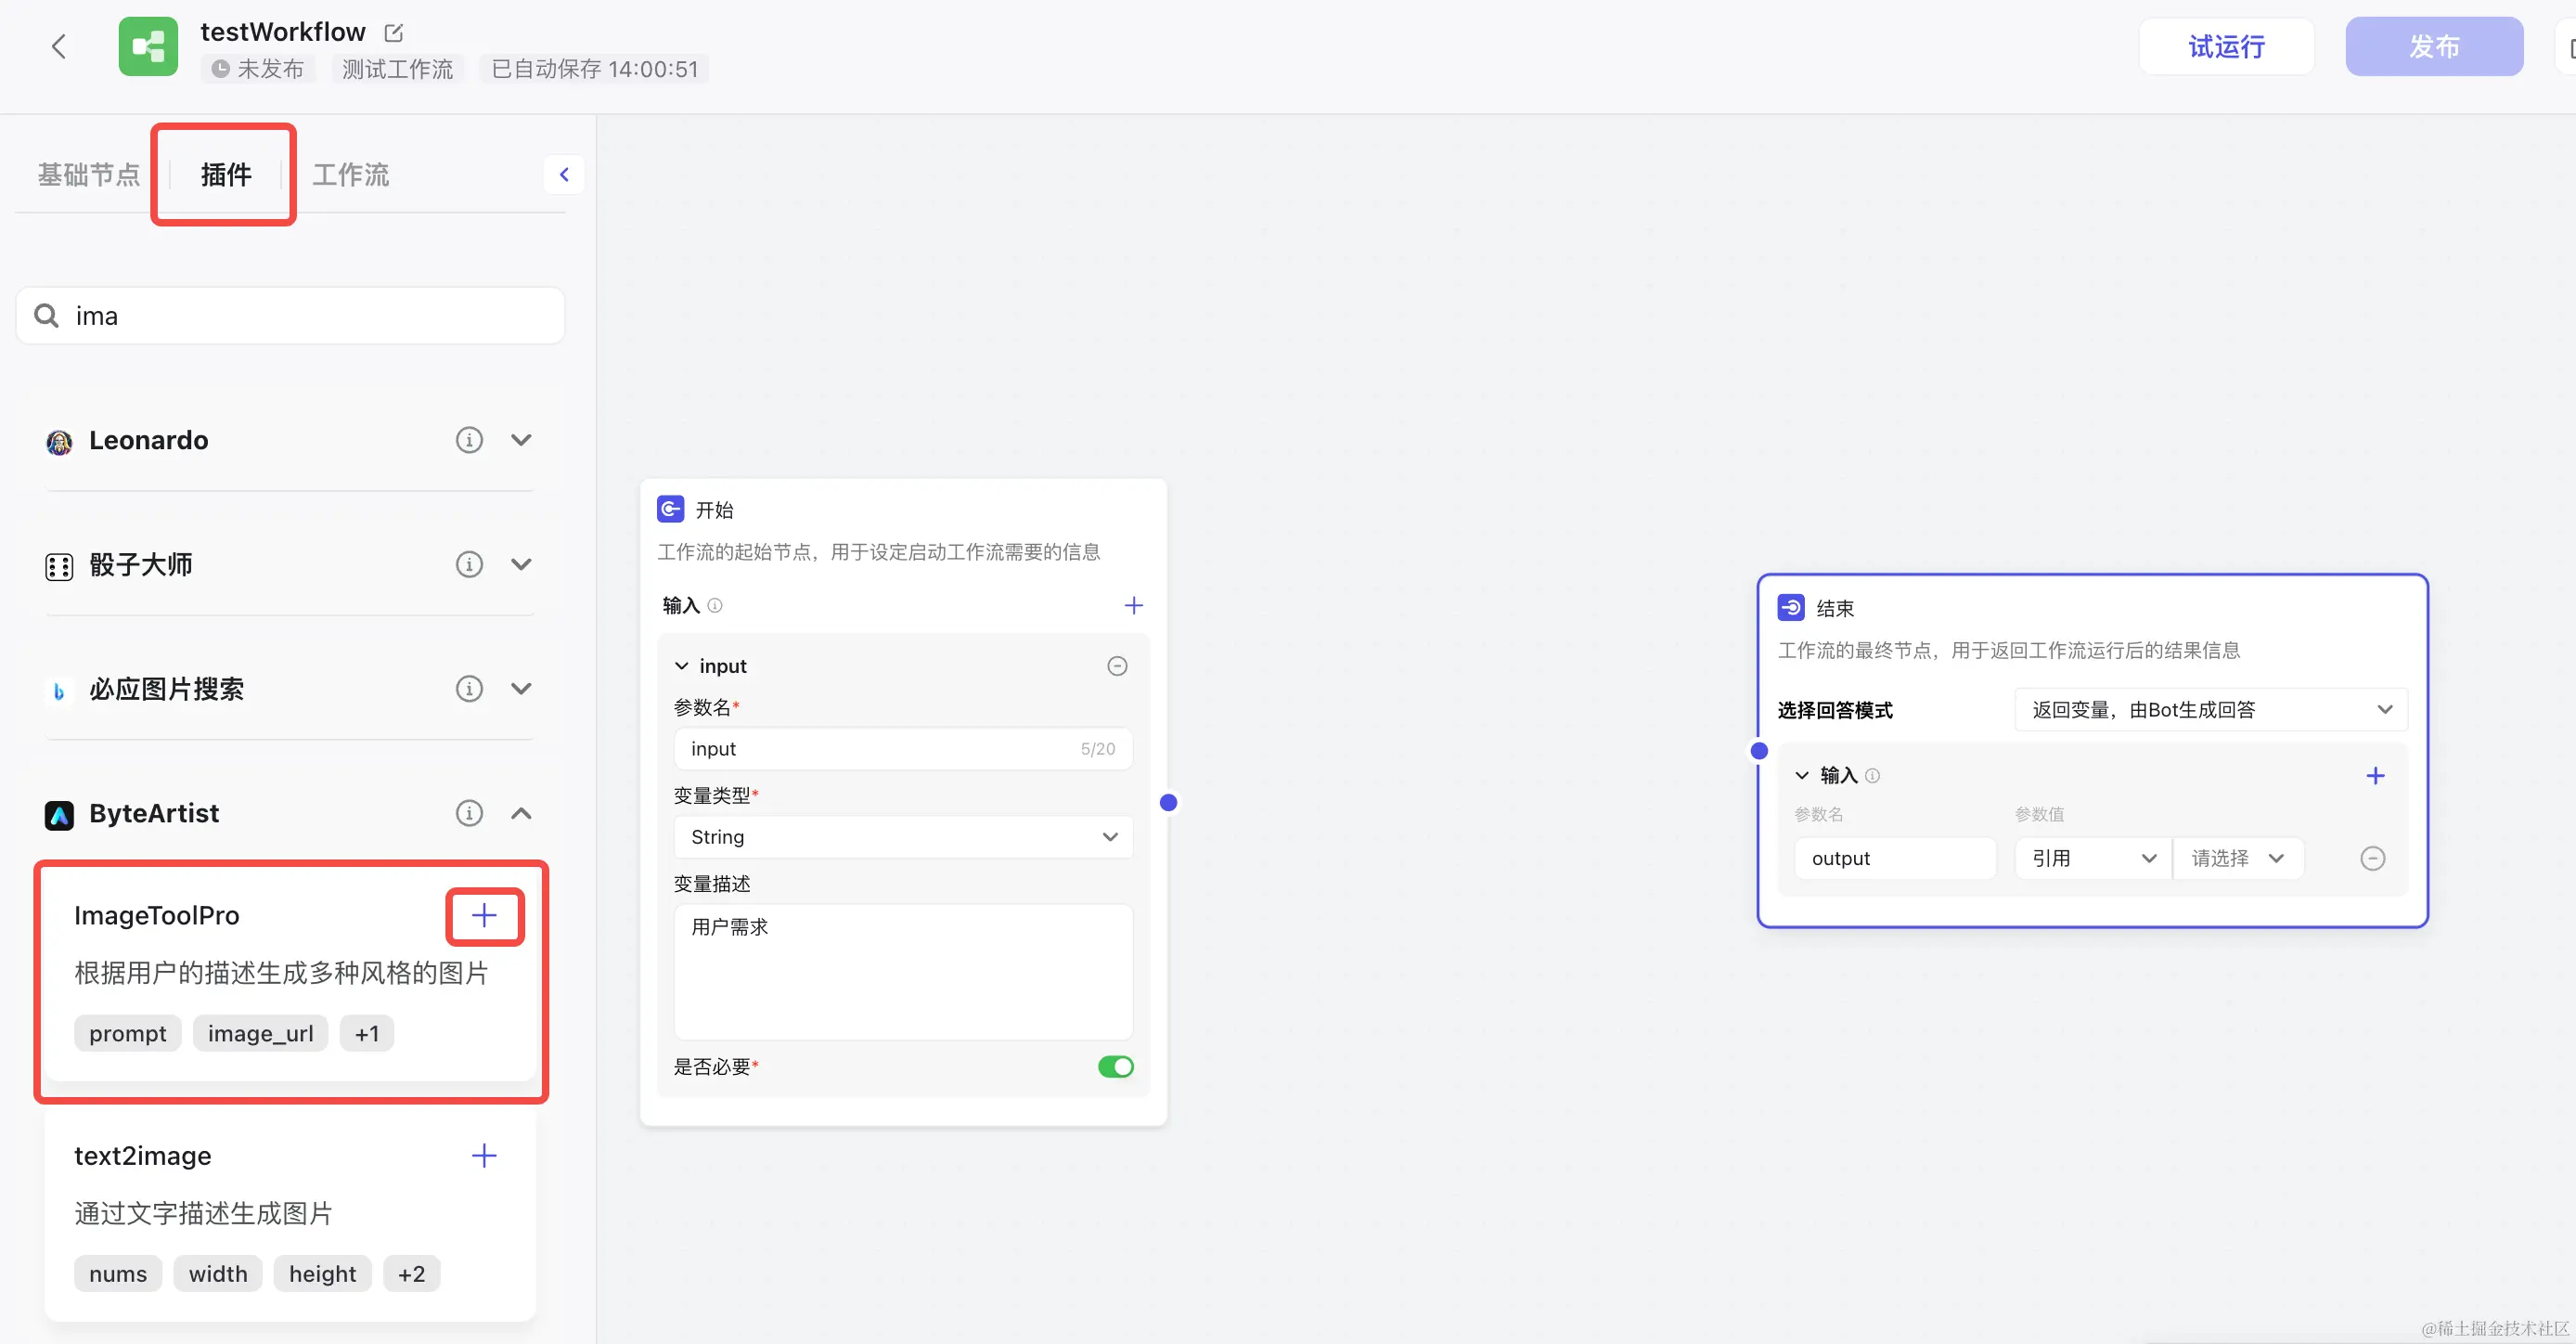
Task: Collapse the input parameter section
Action: pos(682,666)
